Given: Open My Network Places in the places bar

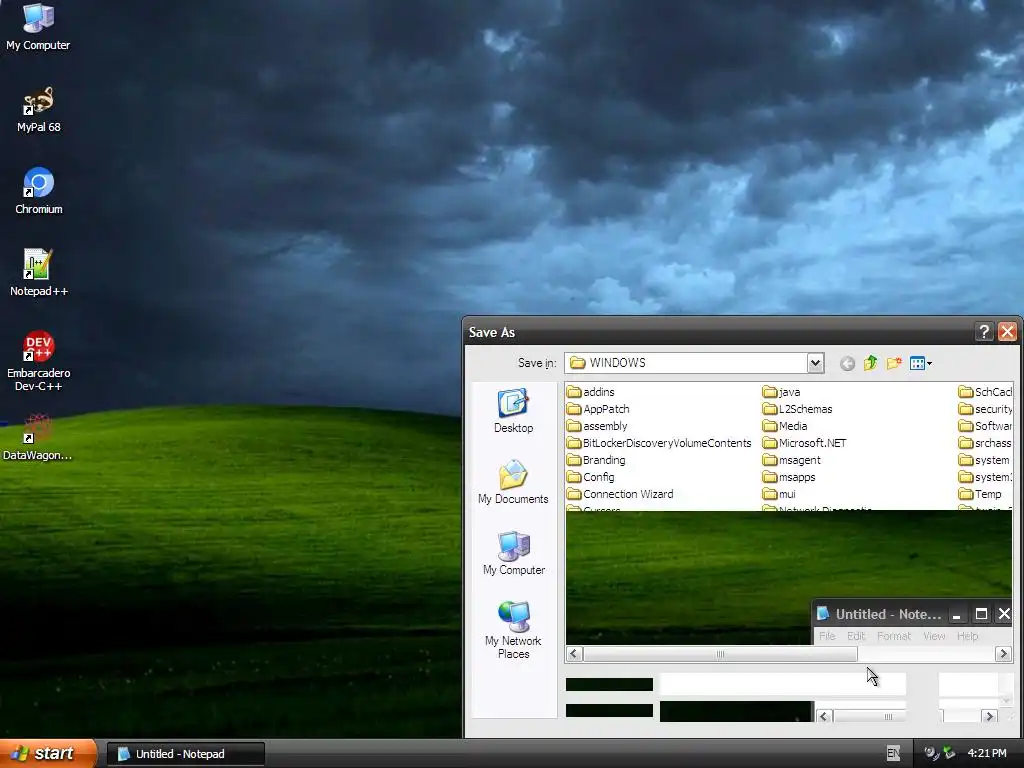Looking at the screenshot, I should (513, 630).
